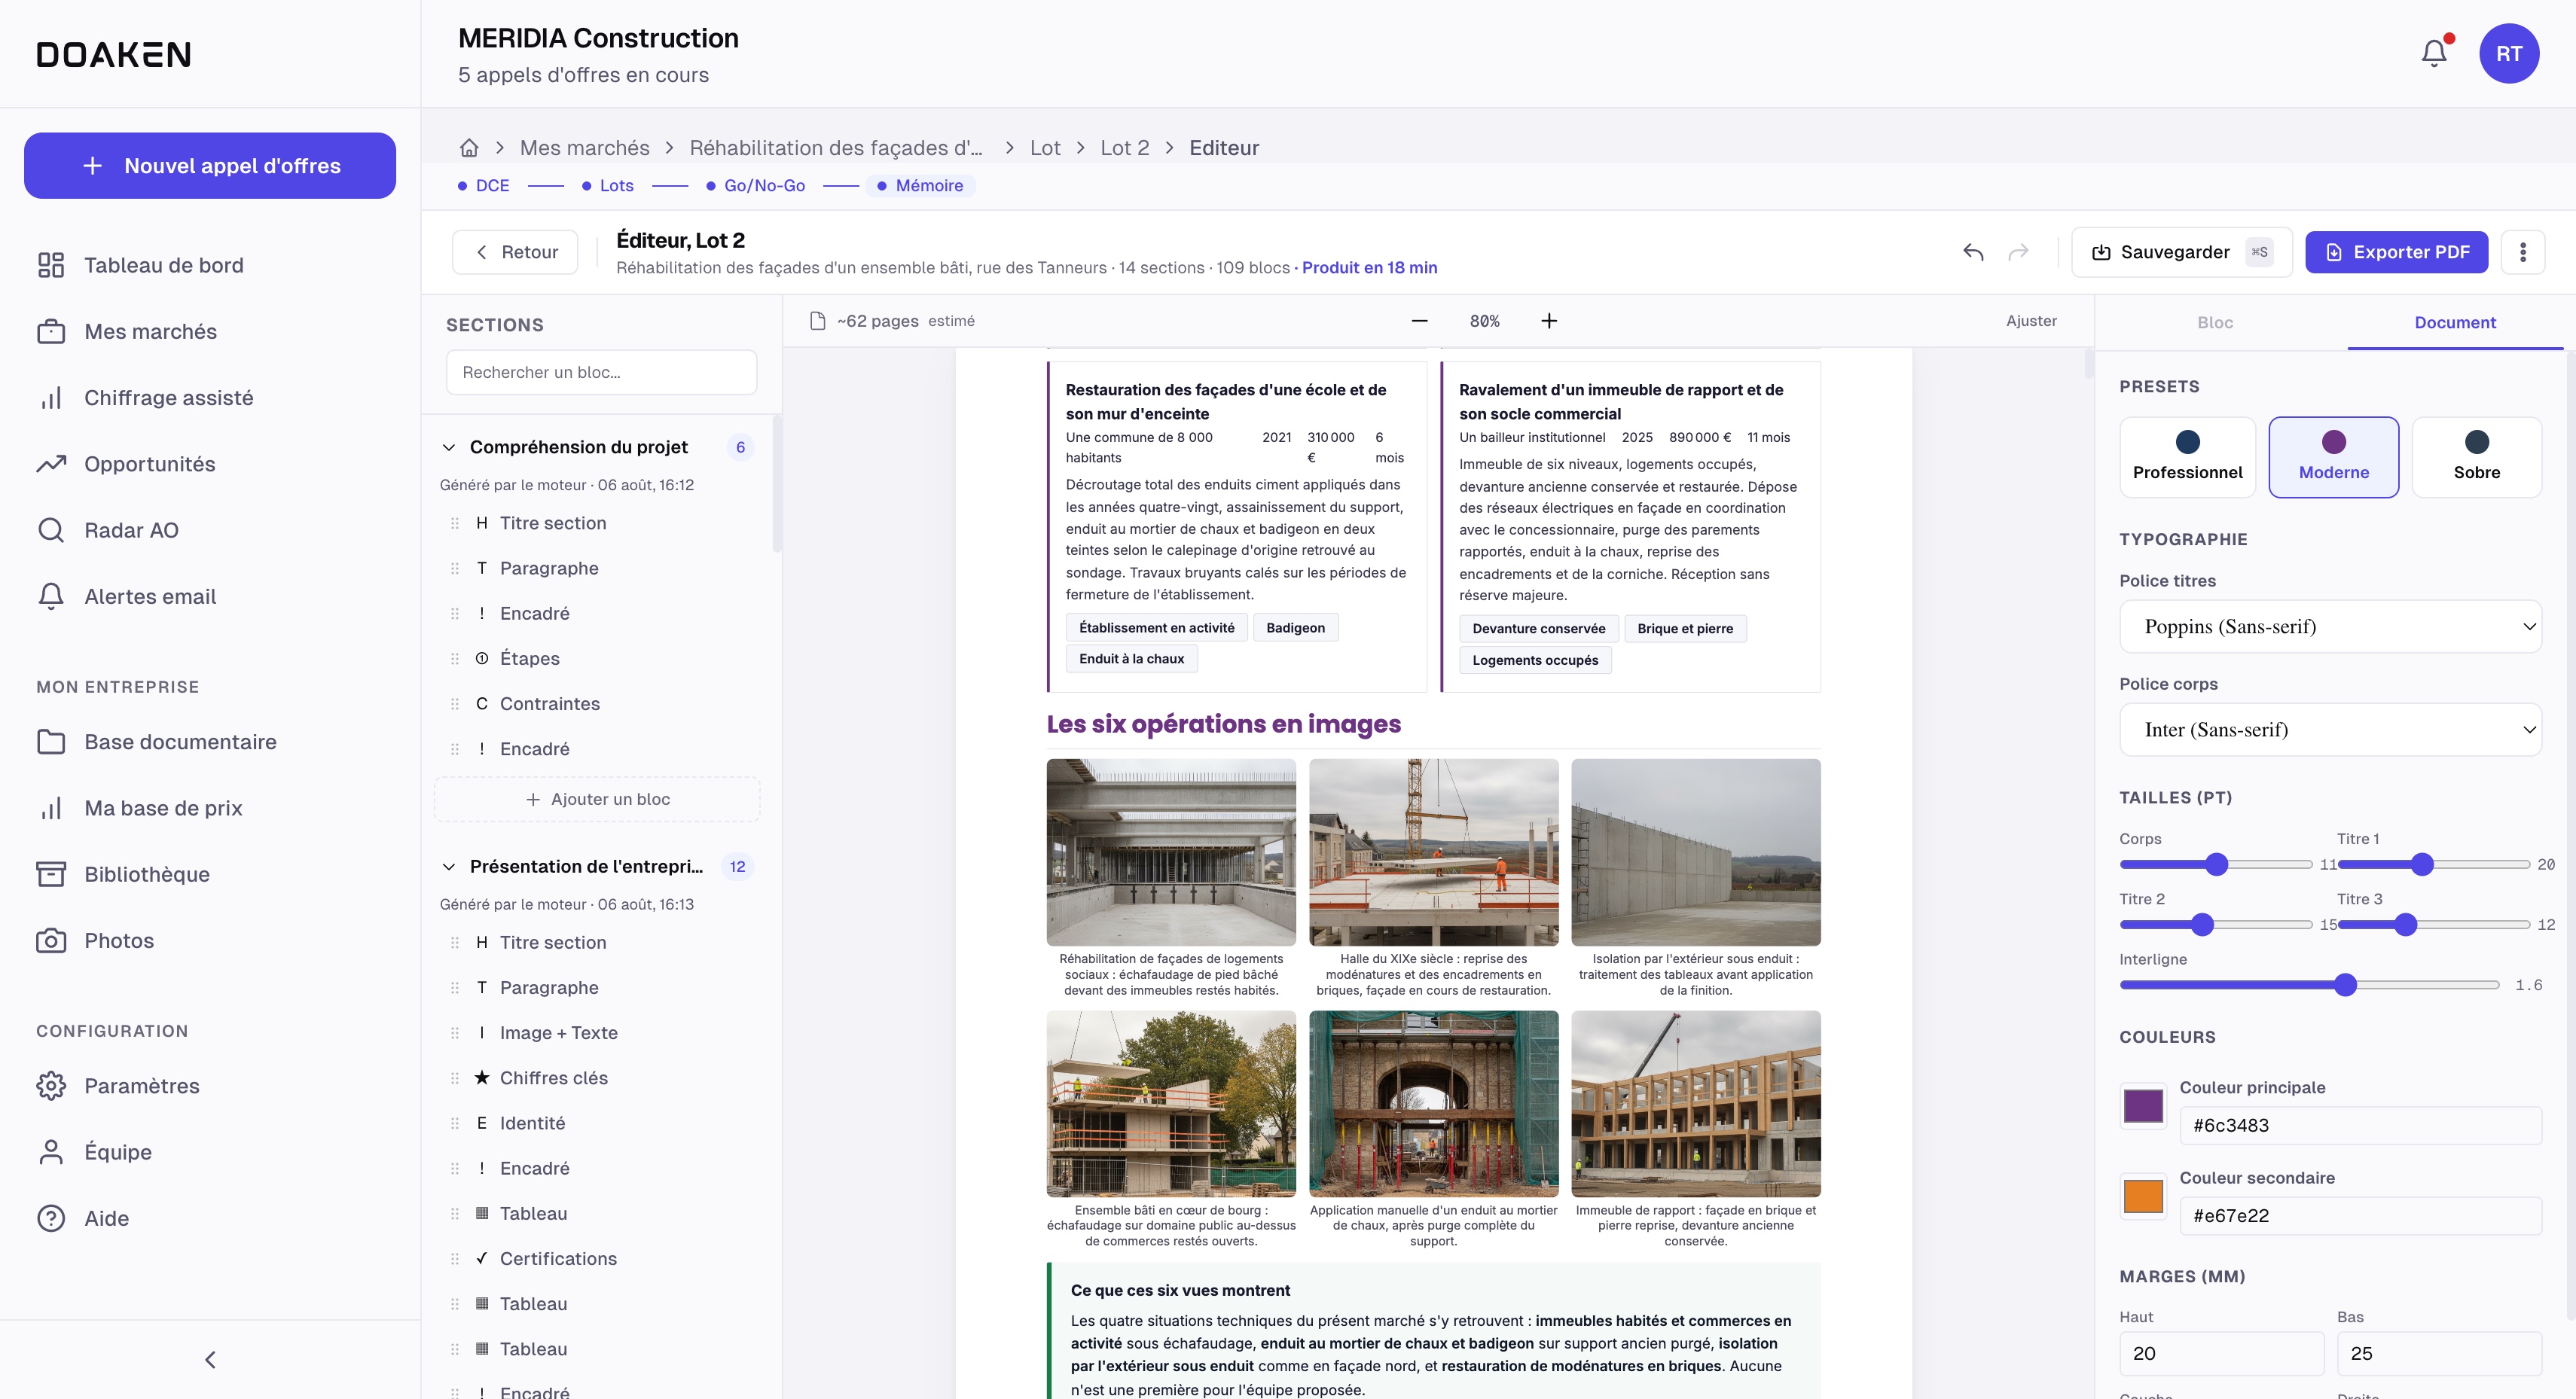Click the Opportunités trend icon
This screenshot has width=2576, height=1399.
pos(51,464)
